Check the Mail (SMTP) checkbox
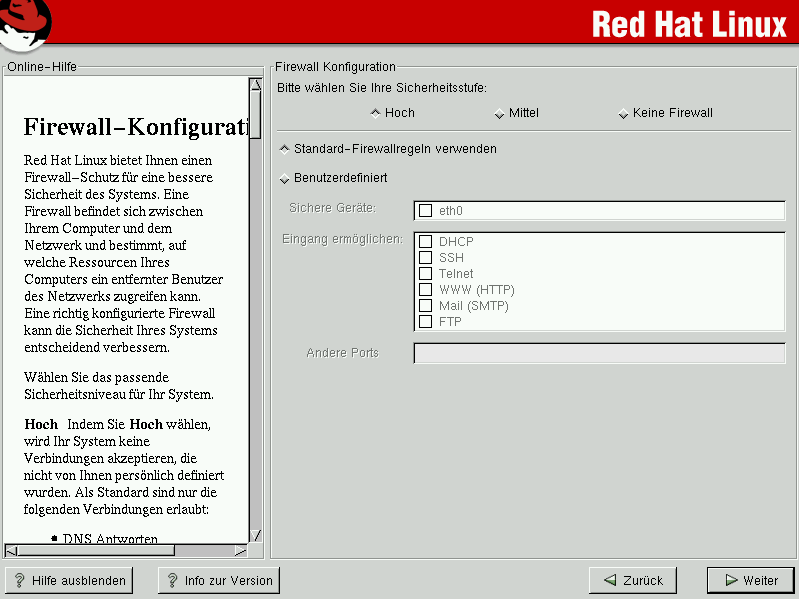The width and height of the screenshot is (799, 599). coord(426,306)
